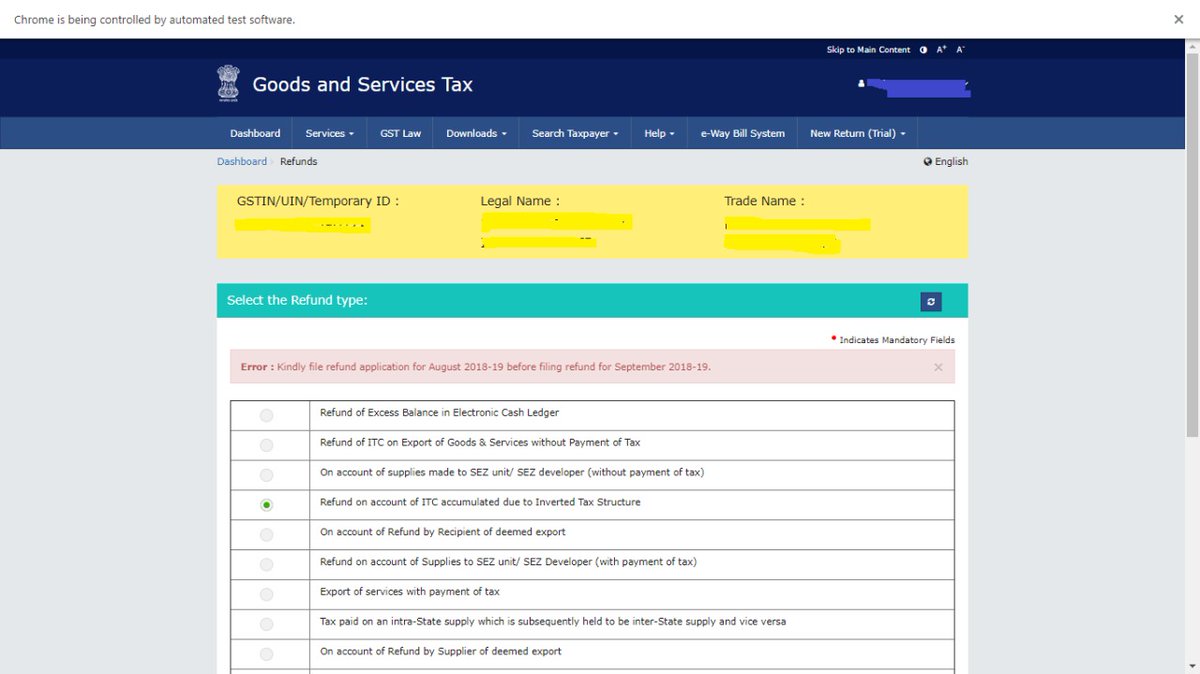Expand the Search Taxpayer dropdown menu
Image resolution: width=1200 pixels, height=674 pixels.
point(575,133)
